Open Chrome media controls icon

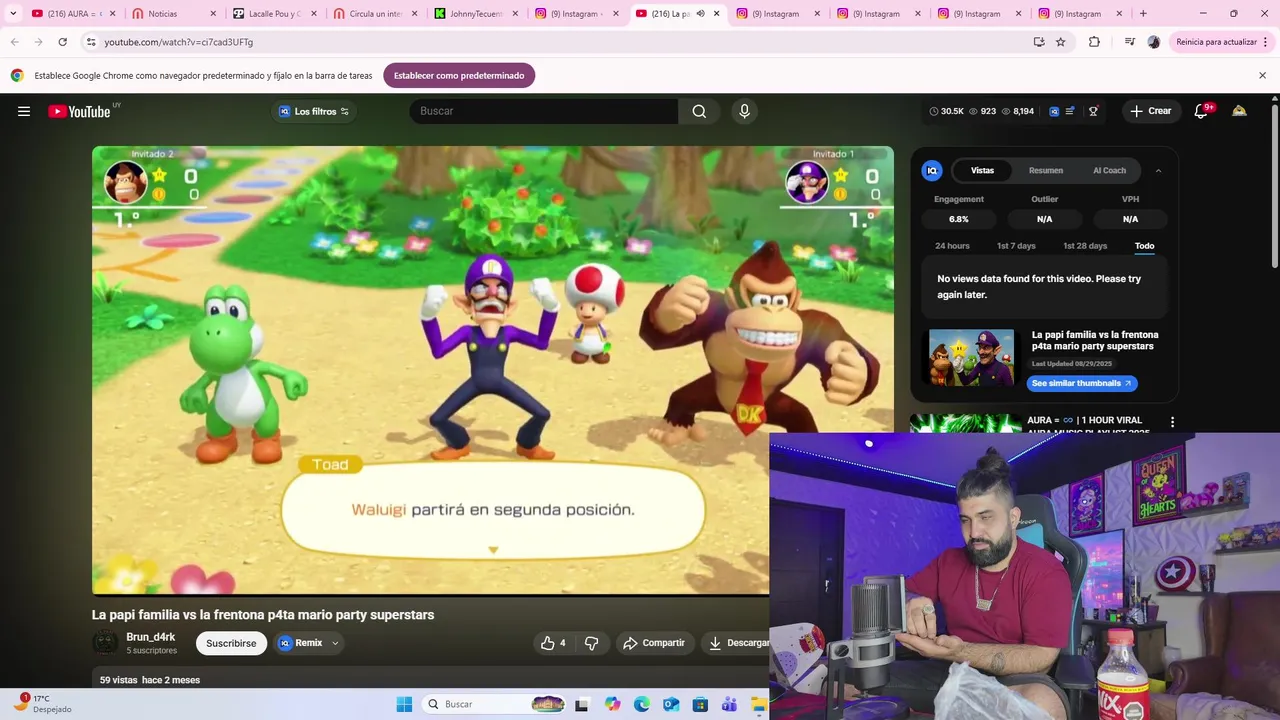[1129, 42]
